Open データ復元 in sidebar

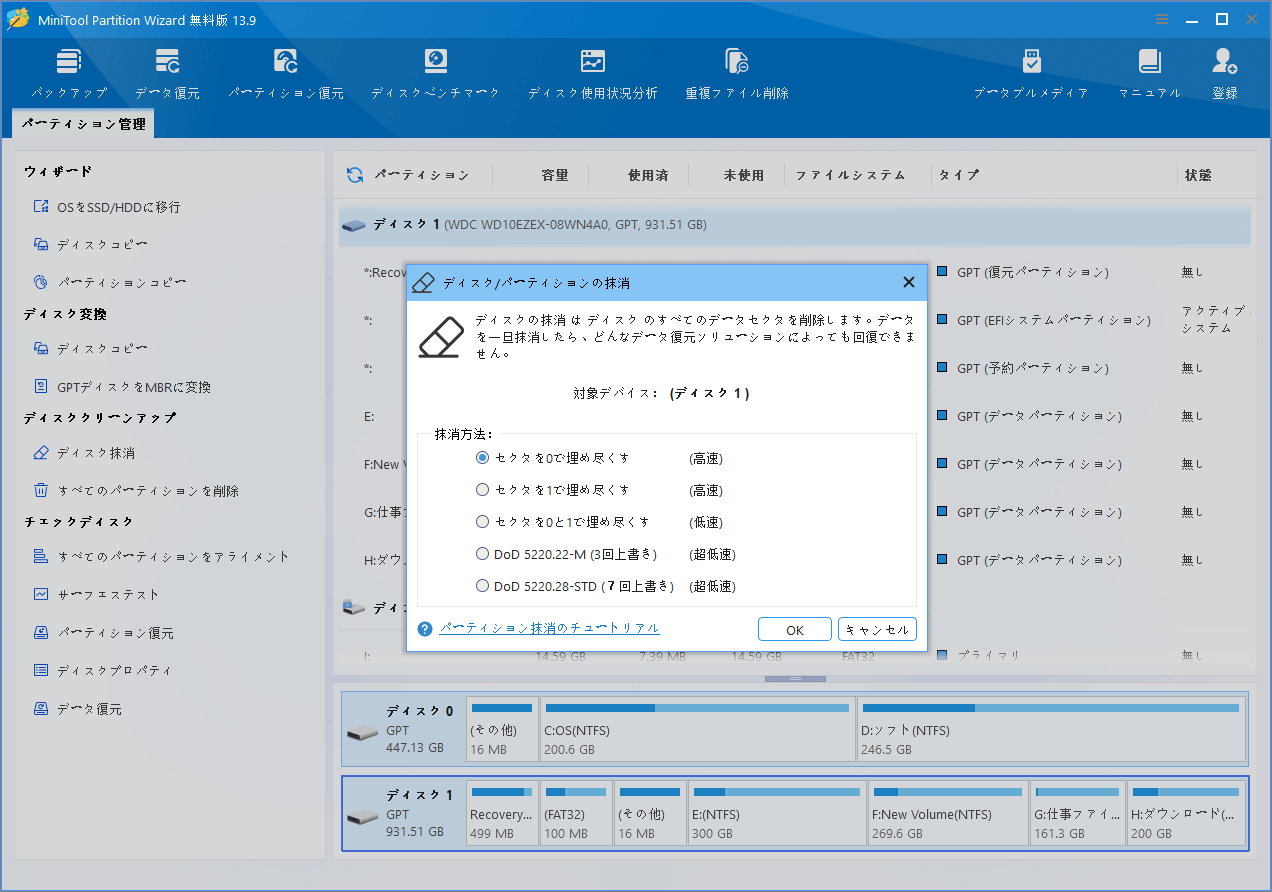(78, 709)
